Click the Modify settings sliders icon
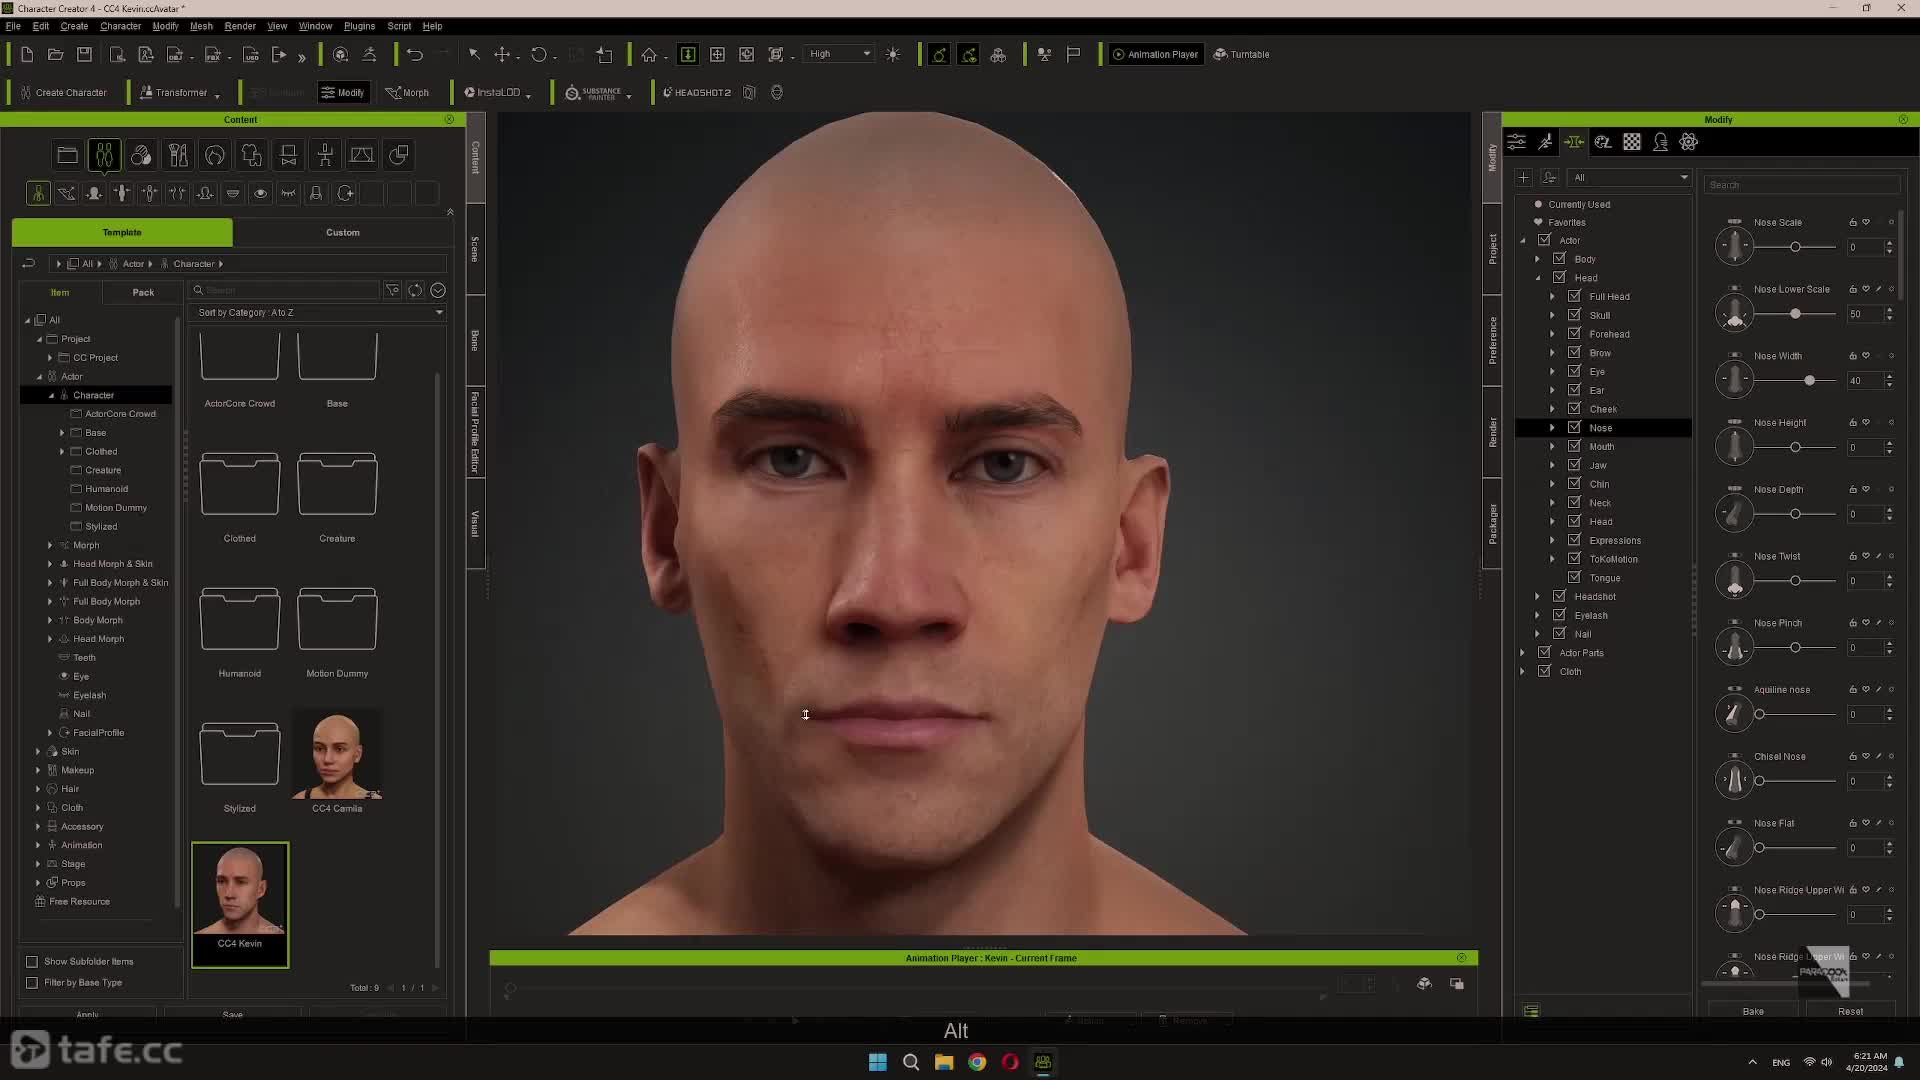Viewport: 1920px width, 1080px height. 1516,142
